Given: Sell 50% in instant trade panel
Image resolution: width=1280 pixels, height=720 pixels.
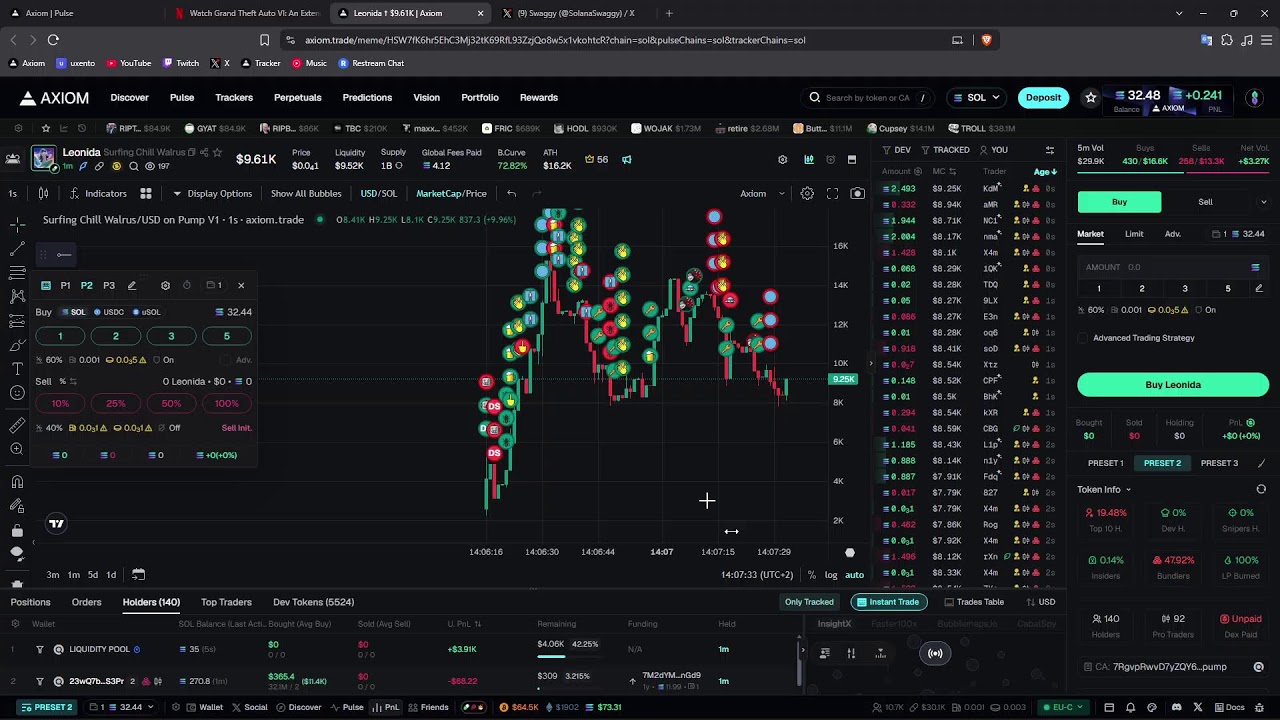Looking at the screenshot, I should coord(171,403).
